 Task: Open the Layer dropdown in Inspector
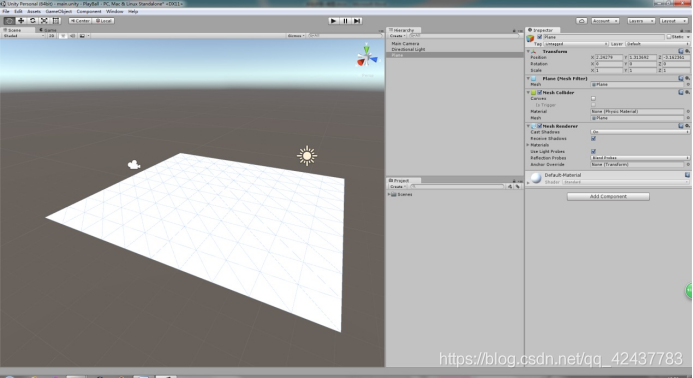(x=658, y=44)
